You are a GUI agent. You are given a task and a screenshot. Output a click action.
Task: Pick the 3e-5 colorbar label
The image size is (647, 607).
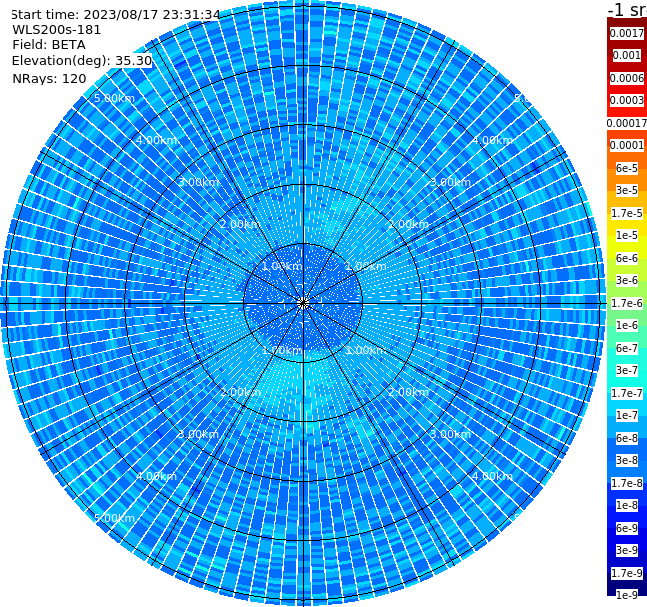pos(627,190)
